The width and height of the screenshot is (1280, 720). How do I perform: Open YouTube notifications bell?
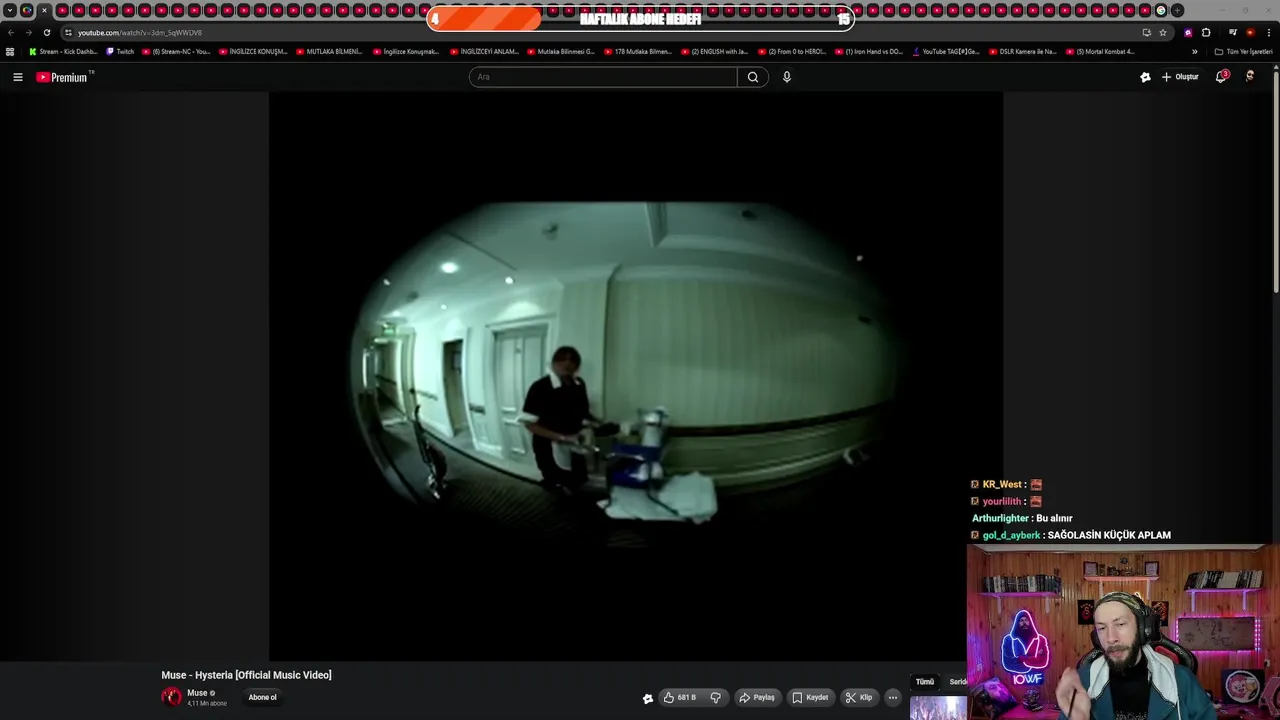point(1221,77)
